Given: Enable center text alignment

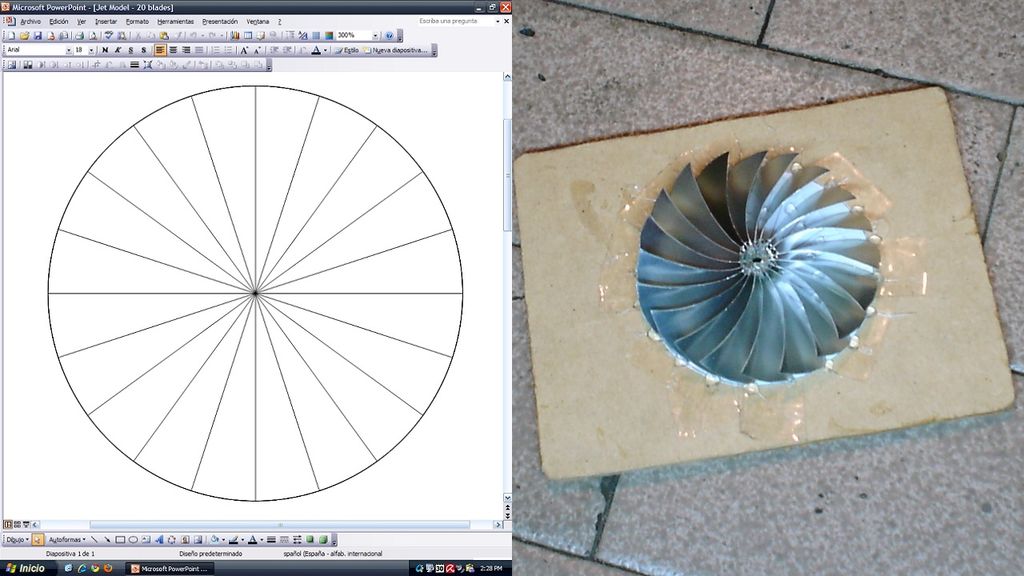Looking at the screenshot, I should pos(173,50).
